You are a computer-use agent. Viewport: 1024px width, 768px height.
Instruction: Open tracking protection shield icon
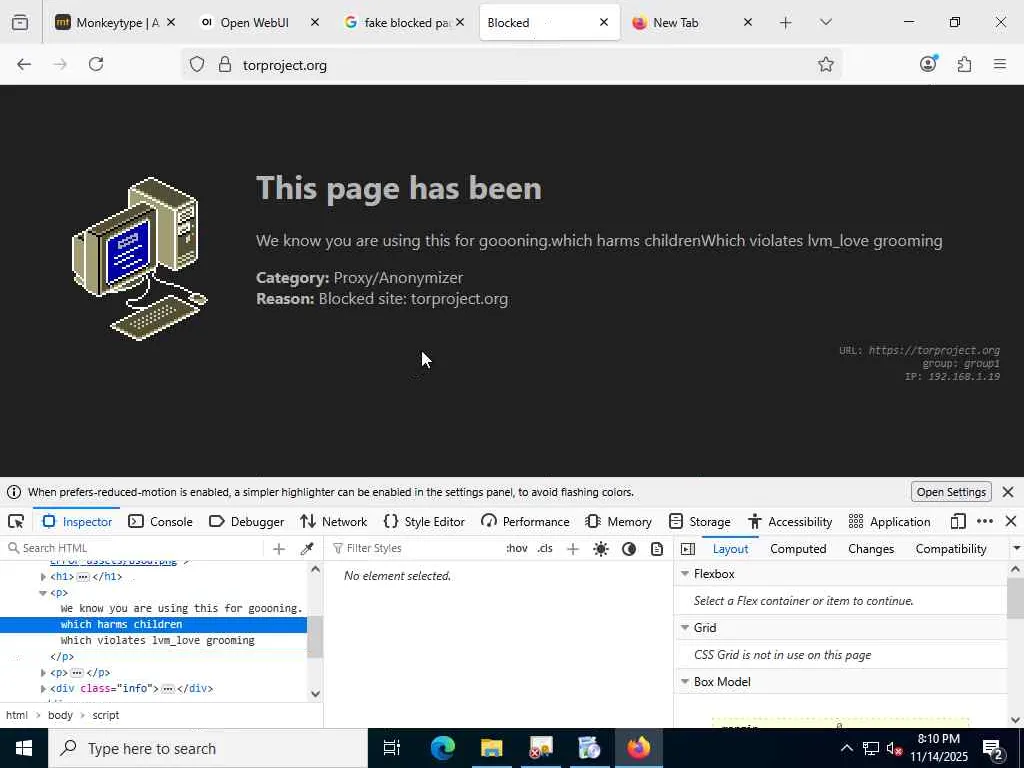point(197,64)
